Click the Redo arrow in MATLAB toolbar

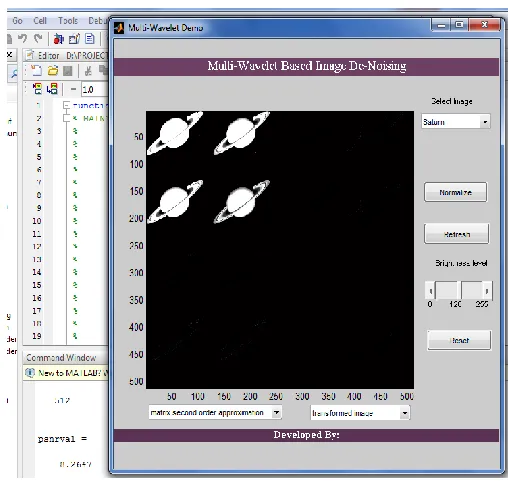(x=38, y=39)
